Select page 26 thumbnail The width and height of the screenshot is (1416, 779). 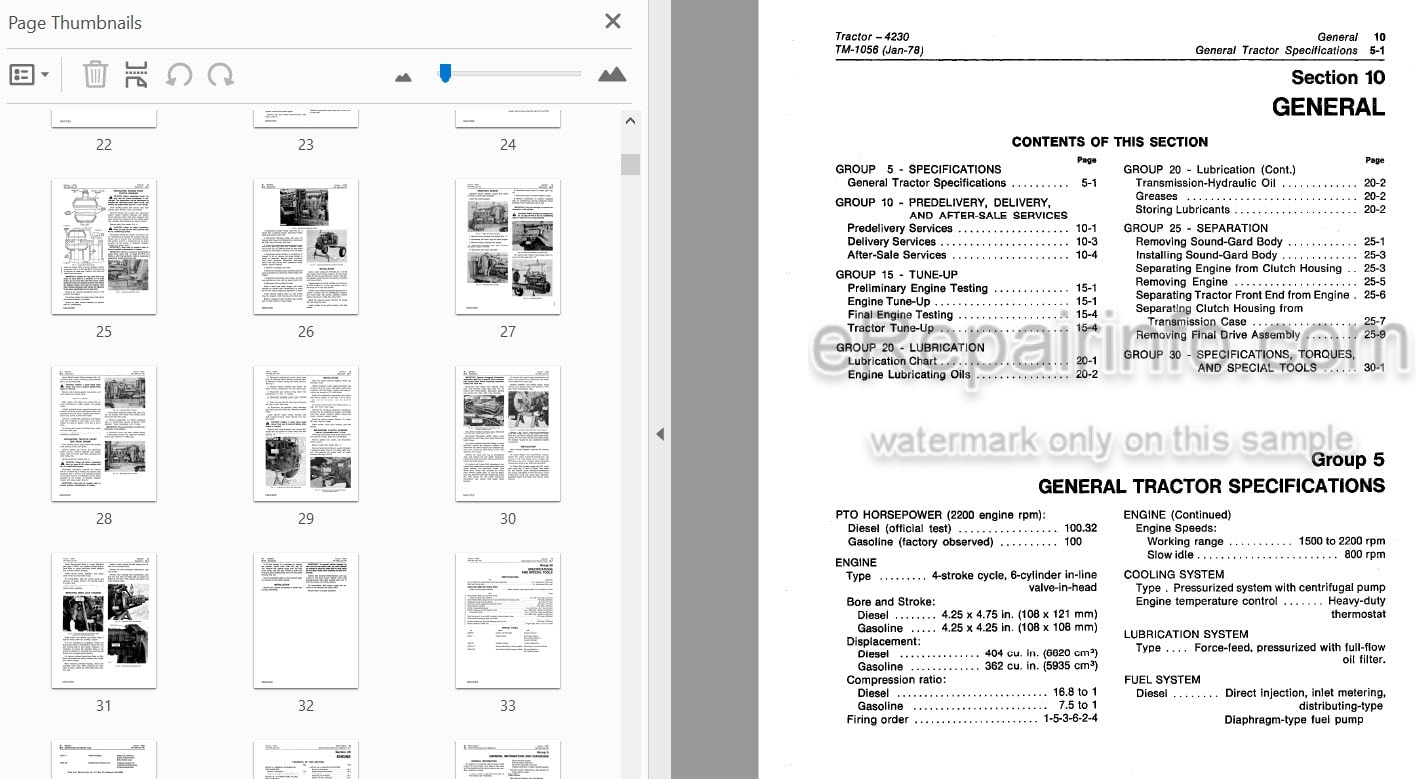(306, 247)
